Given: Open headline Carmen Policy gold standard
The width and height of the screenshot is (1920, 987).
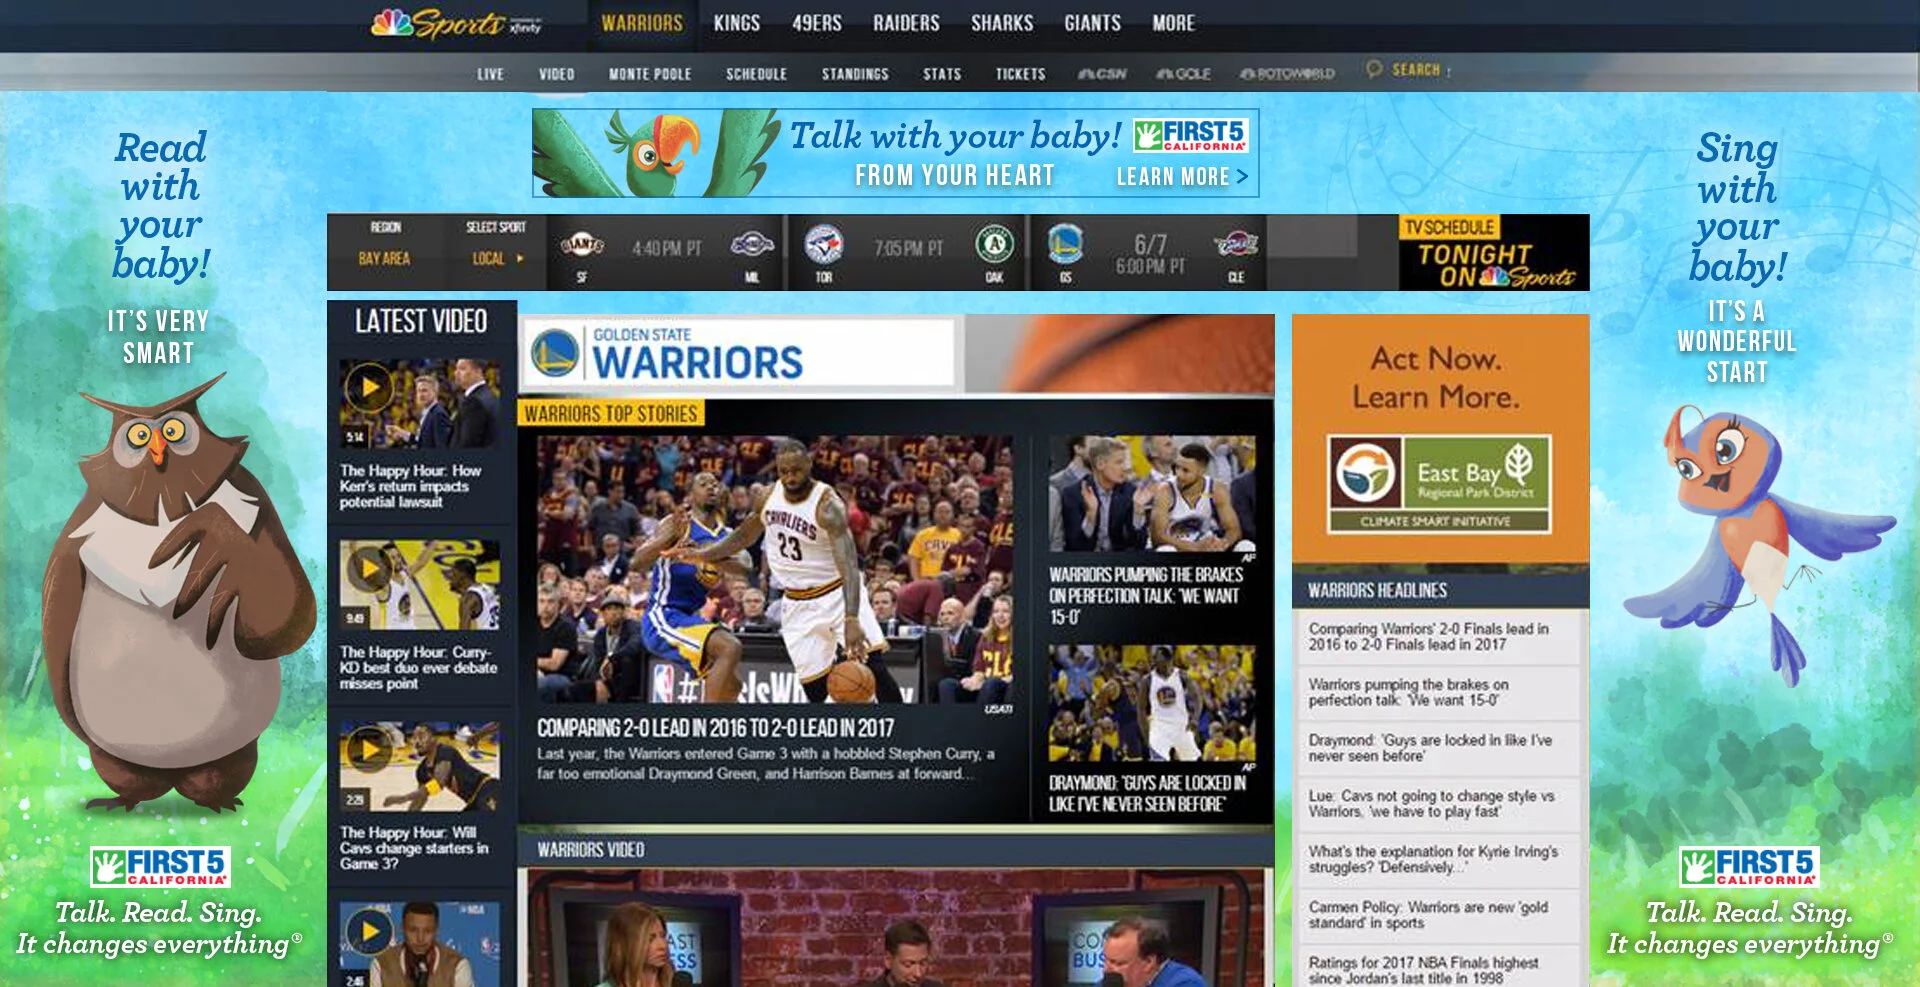Looking at the screenshot, I should point(1428,915).
